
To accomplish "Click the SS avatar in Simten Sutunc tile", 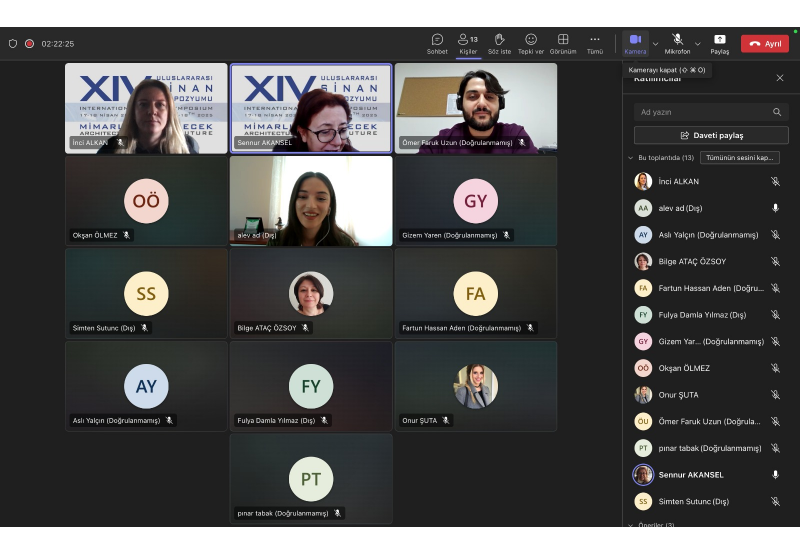I will click(x=146, y=293).
